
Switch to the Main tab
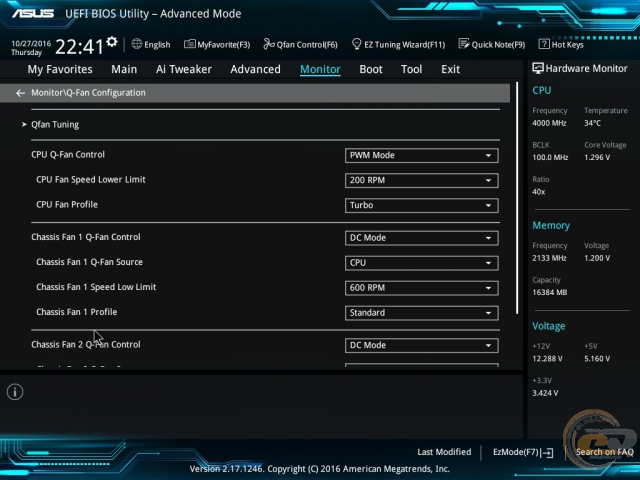(124, 69)
